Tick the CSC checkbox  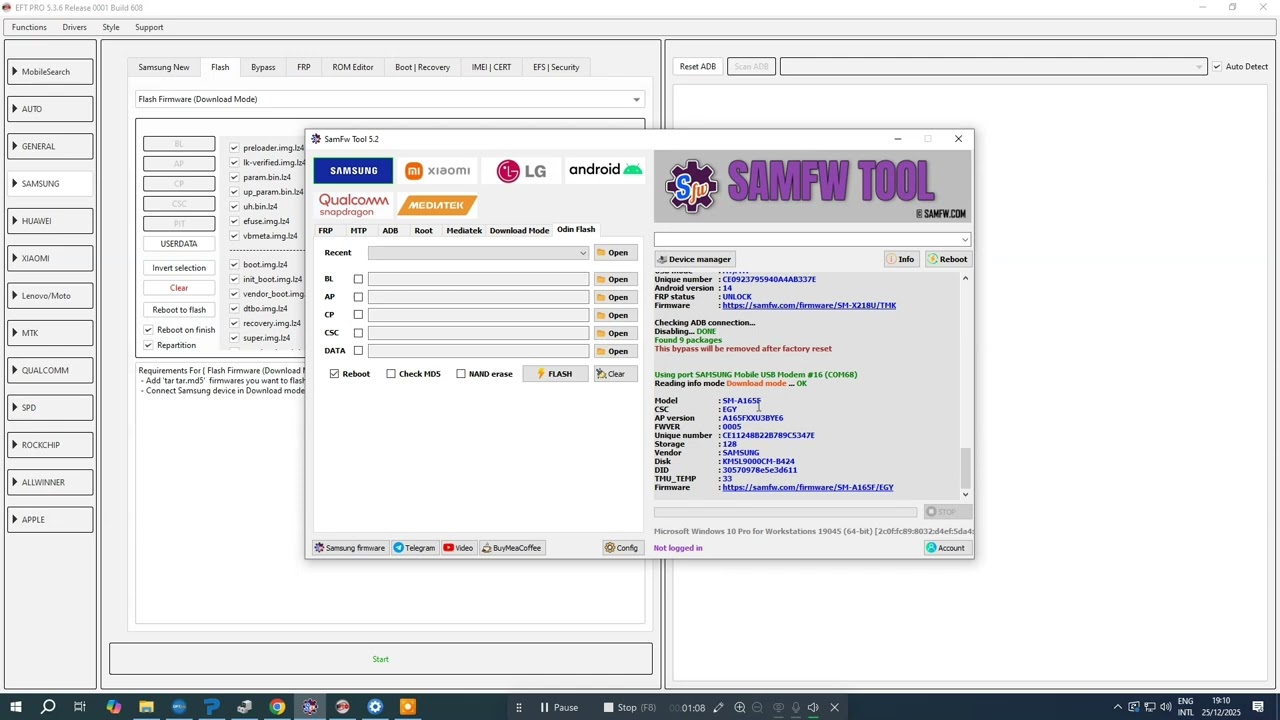point(358,333)
